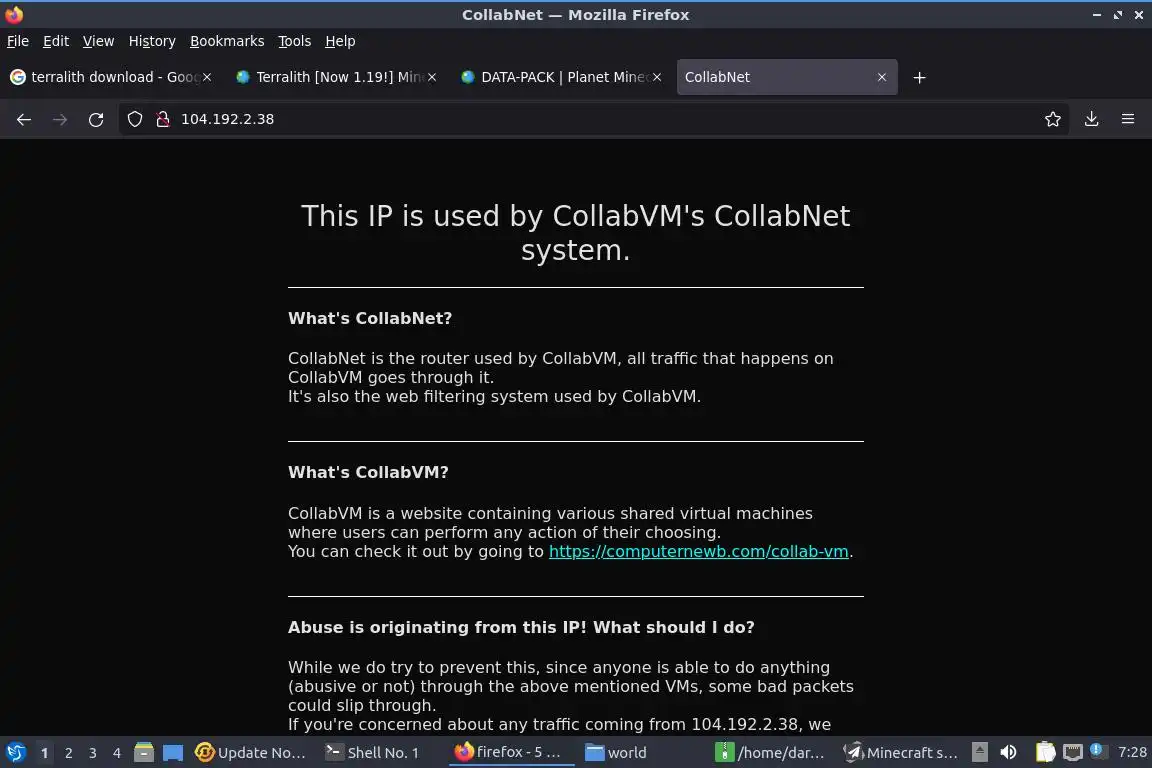Click the insecure connection lock icon
The width and height of the screenshot is (1152, 768).
[x=163, y=119]
